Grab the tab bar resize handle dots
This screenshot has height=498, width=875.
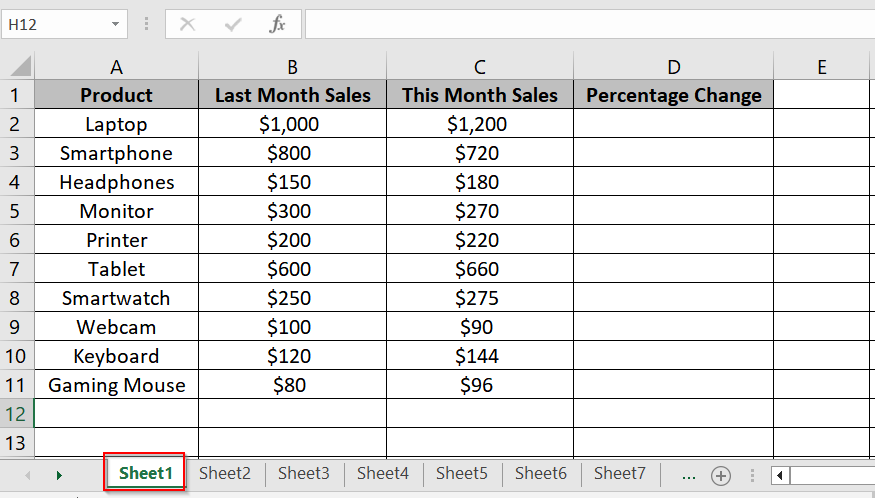pos(752,476)
